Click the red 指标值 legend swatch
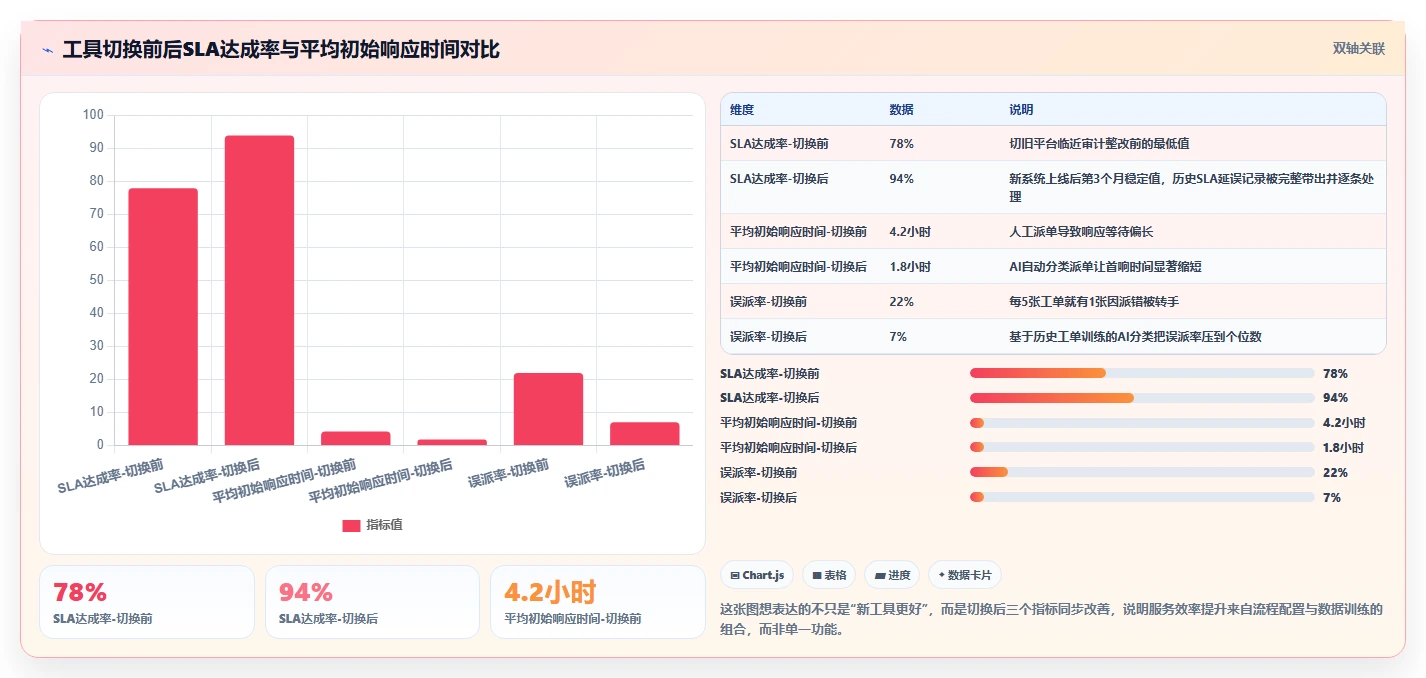 [351, 525]
